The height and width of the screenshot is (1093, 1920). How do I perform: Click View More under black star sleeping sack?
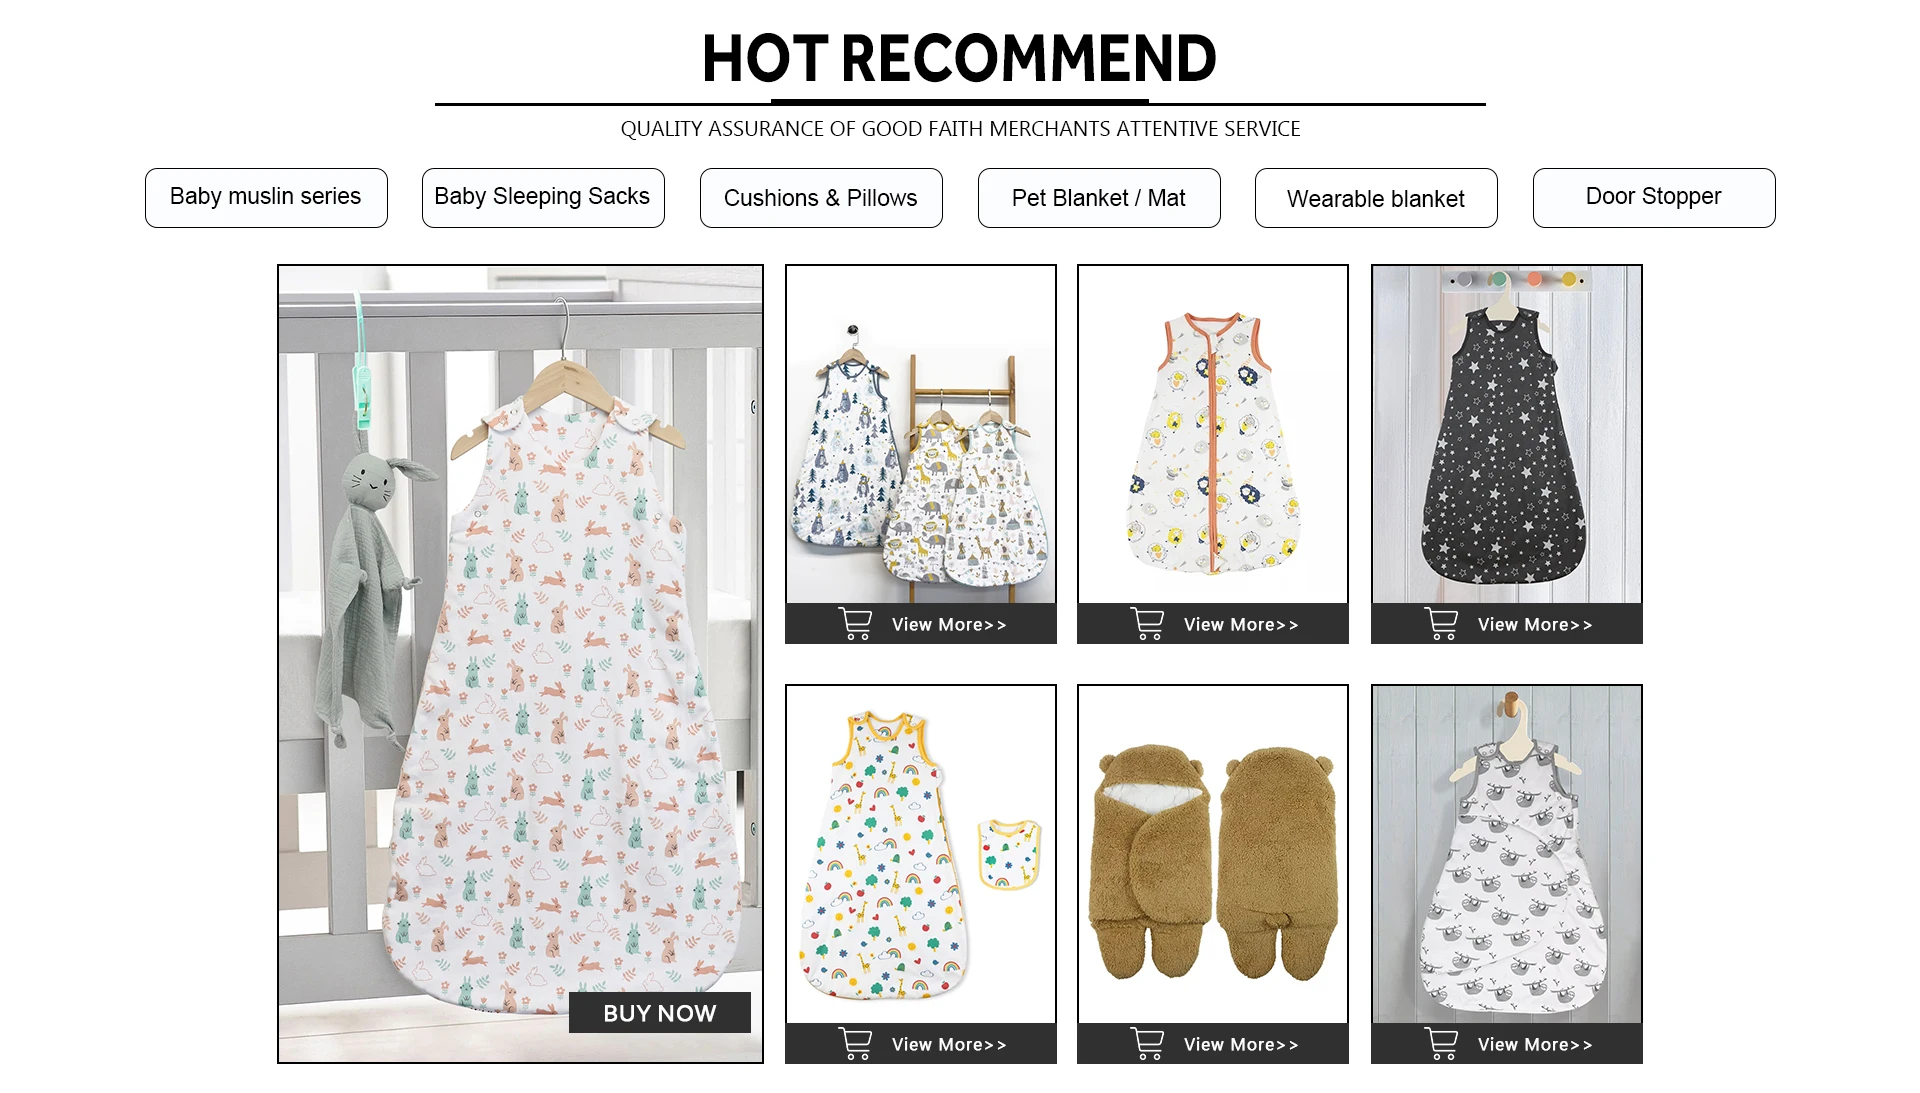1535,624
